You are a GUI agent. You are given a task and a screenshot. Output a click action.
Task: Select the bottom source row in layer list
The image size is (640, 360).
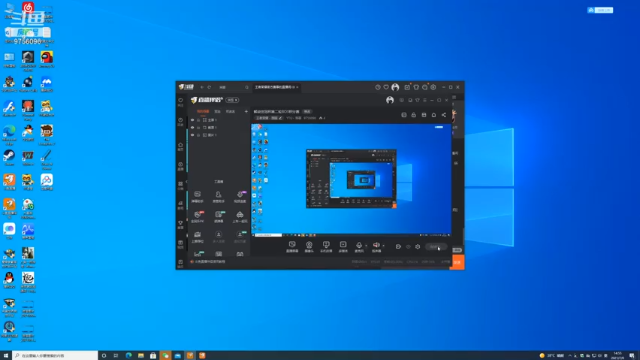click(x=218, y=135)
